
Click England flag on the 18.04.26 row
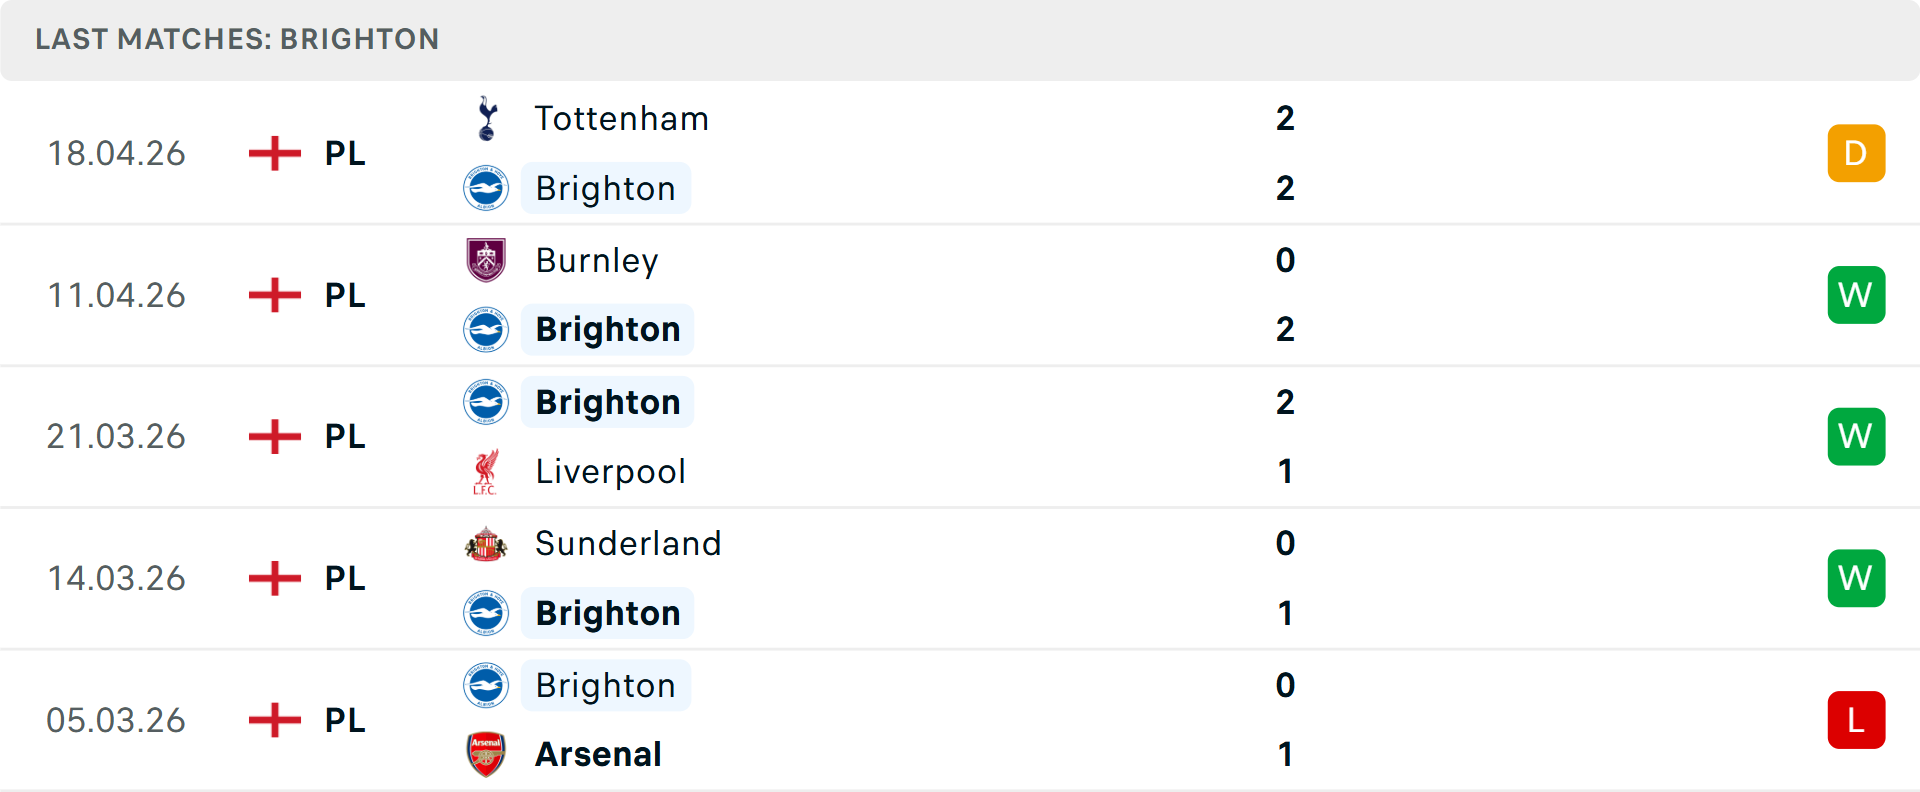275,154
